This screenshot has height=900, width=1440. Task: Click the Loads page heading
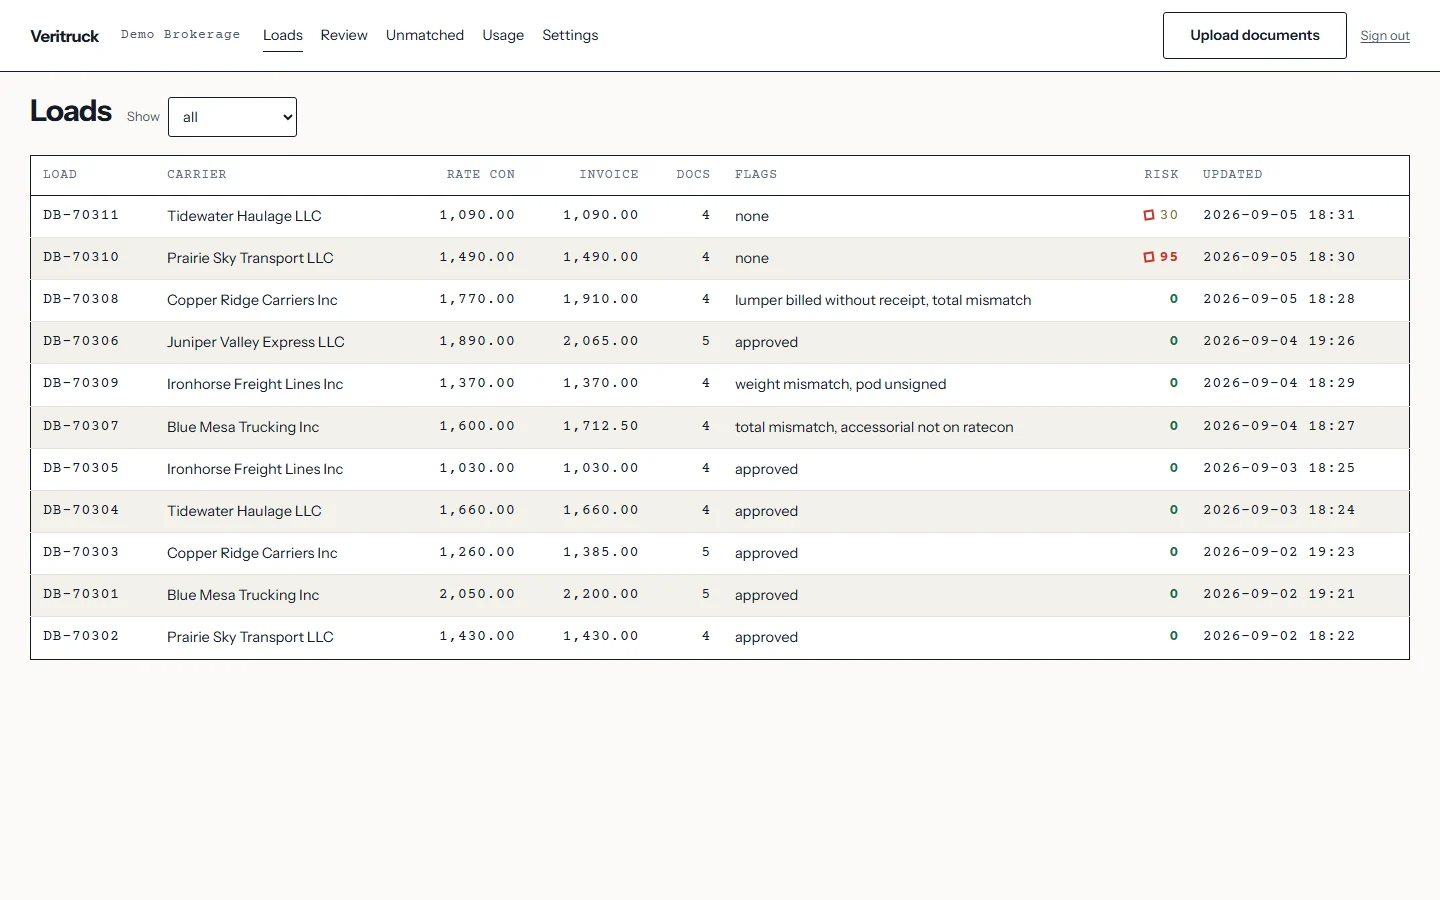pos(71,111)
